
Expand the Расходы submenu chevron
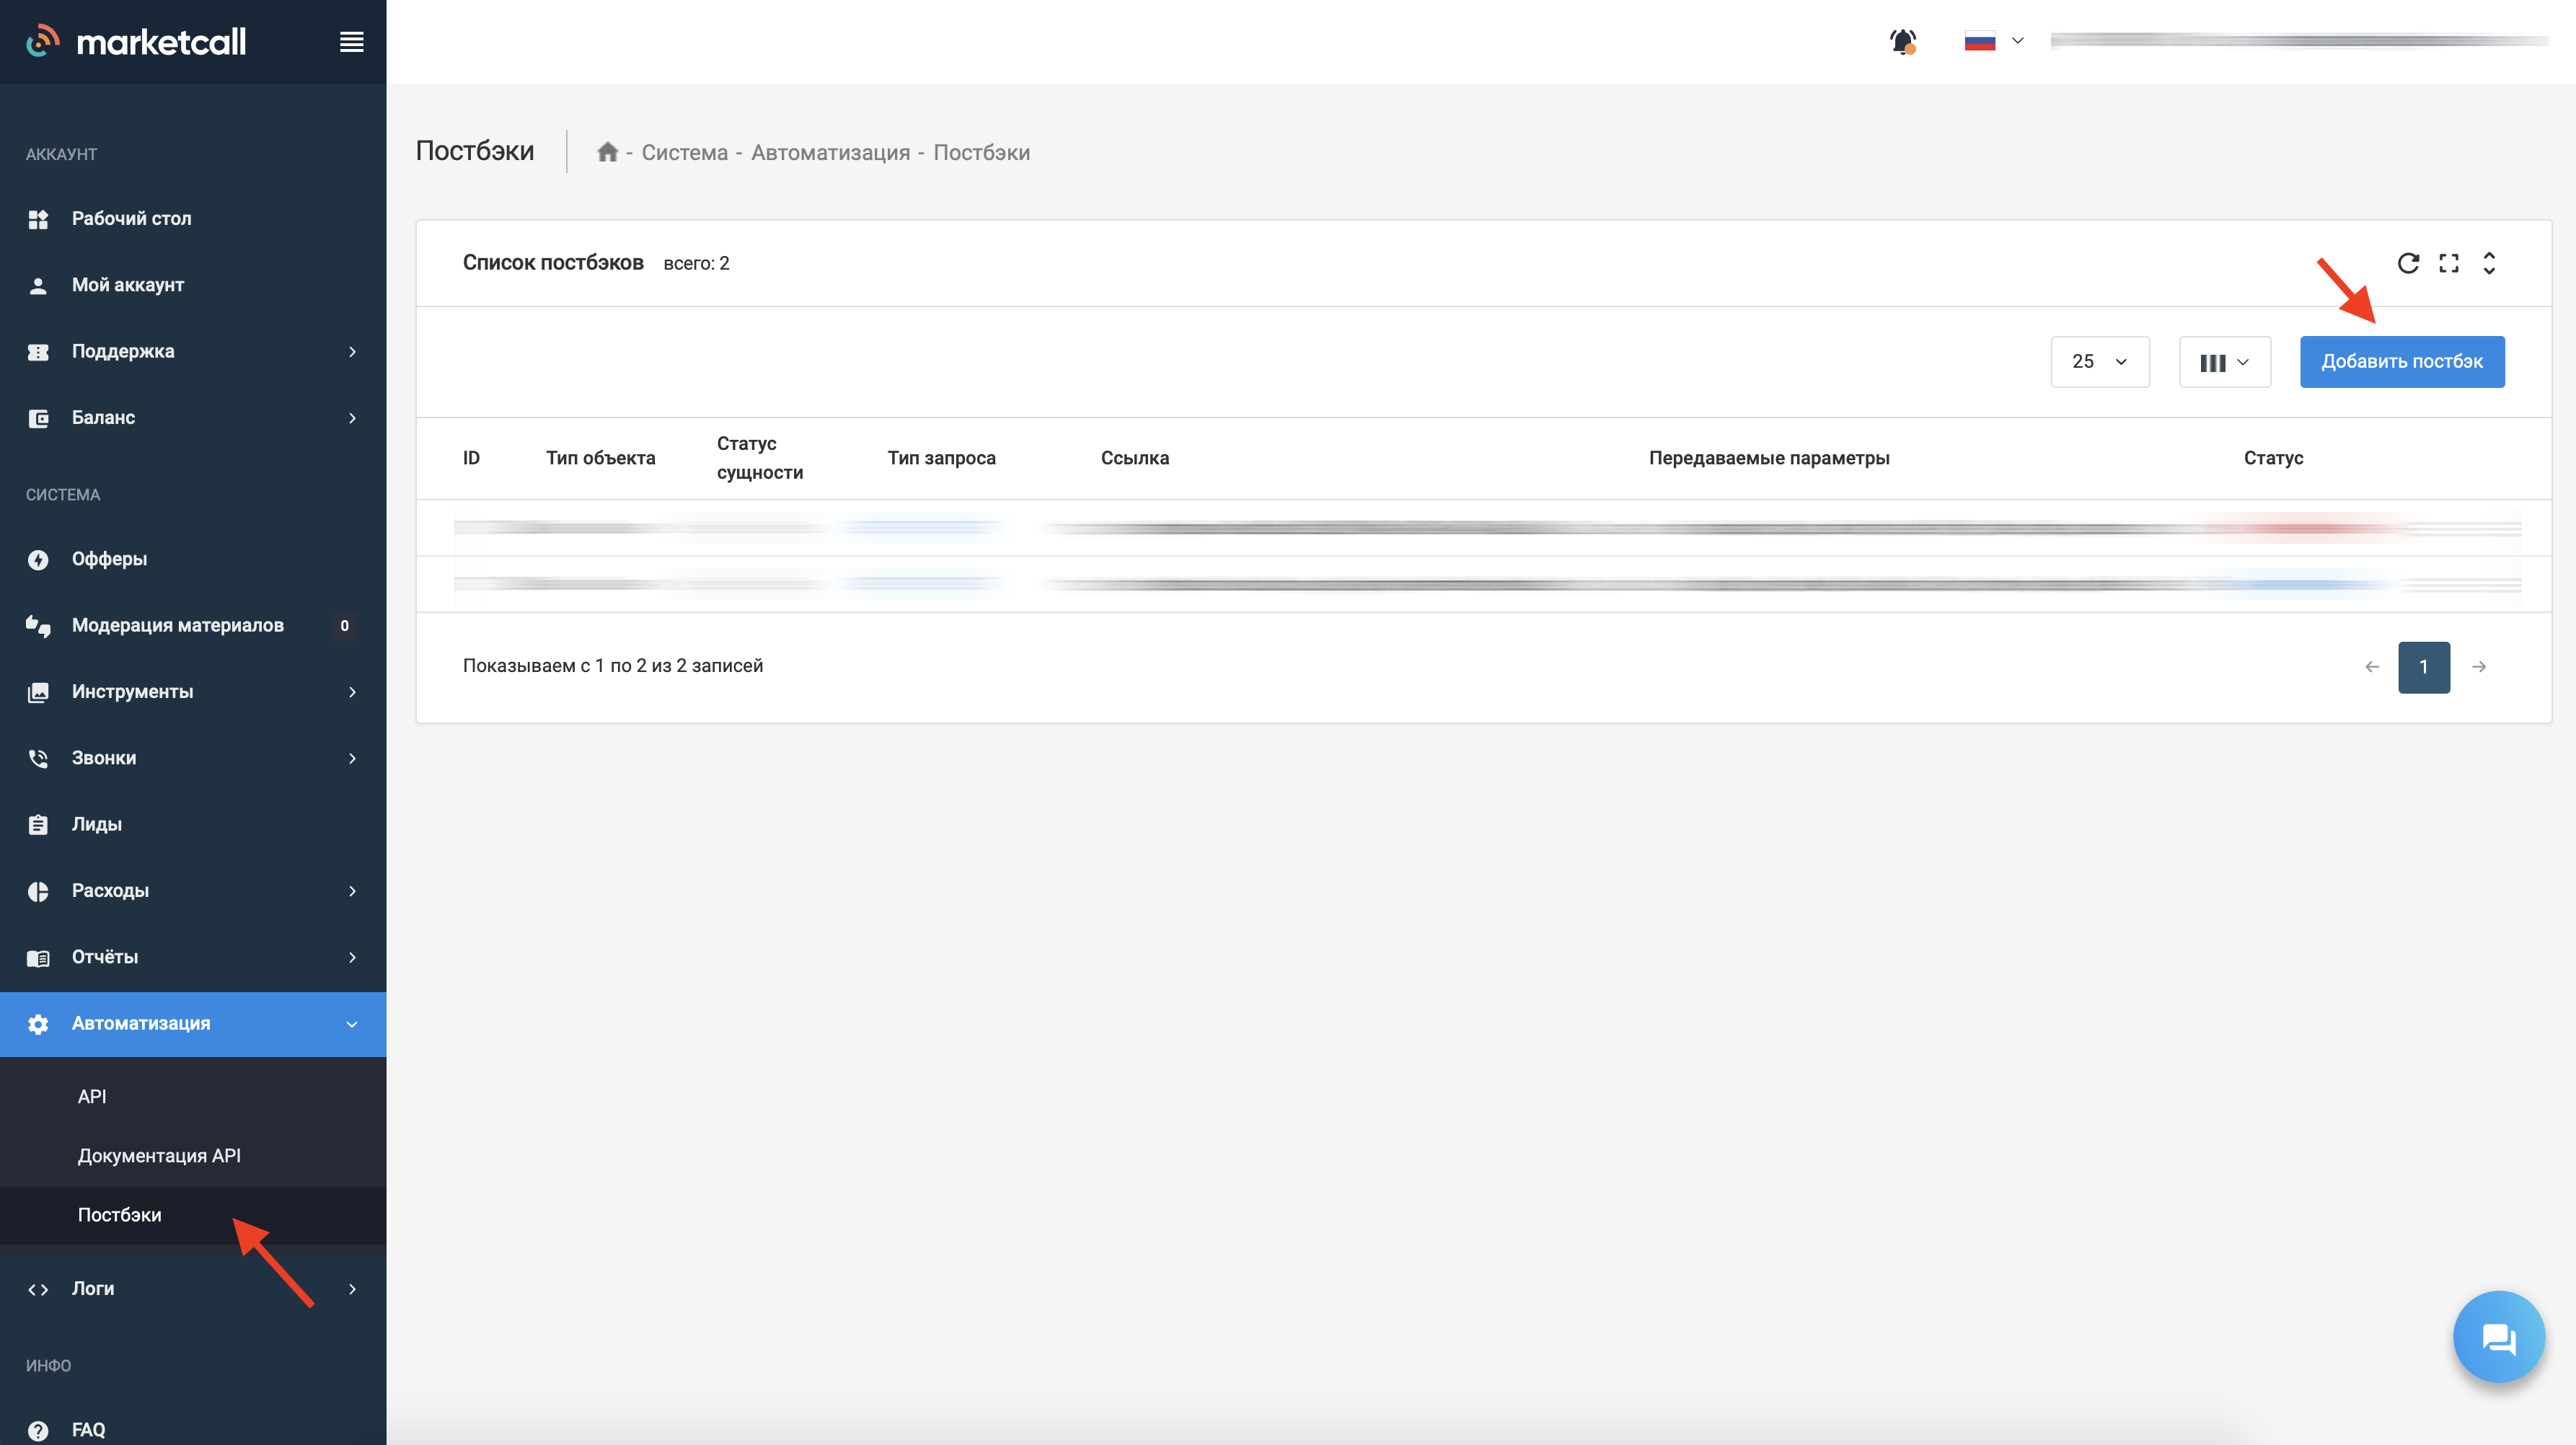(x=352, y=891)
